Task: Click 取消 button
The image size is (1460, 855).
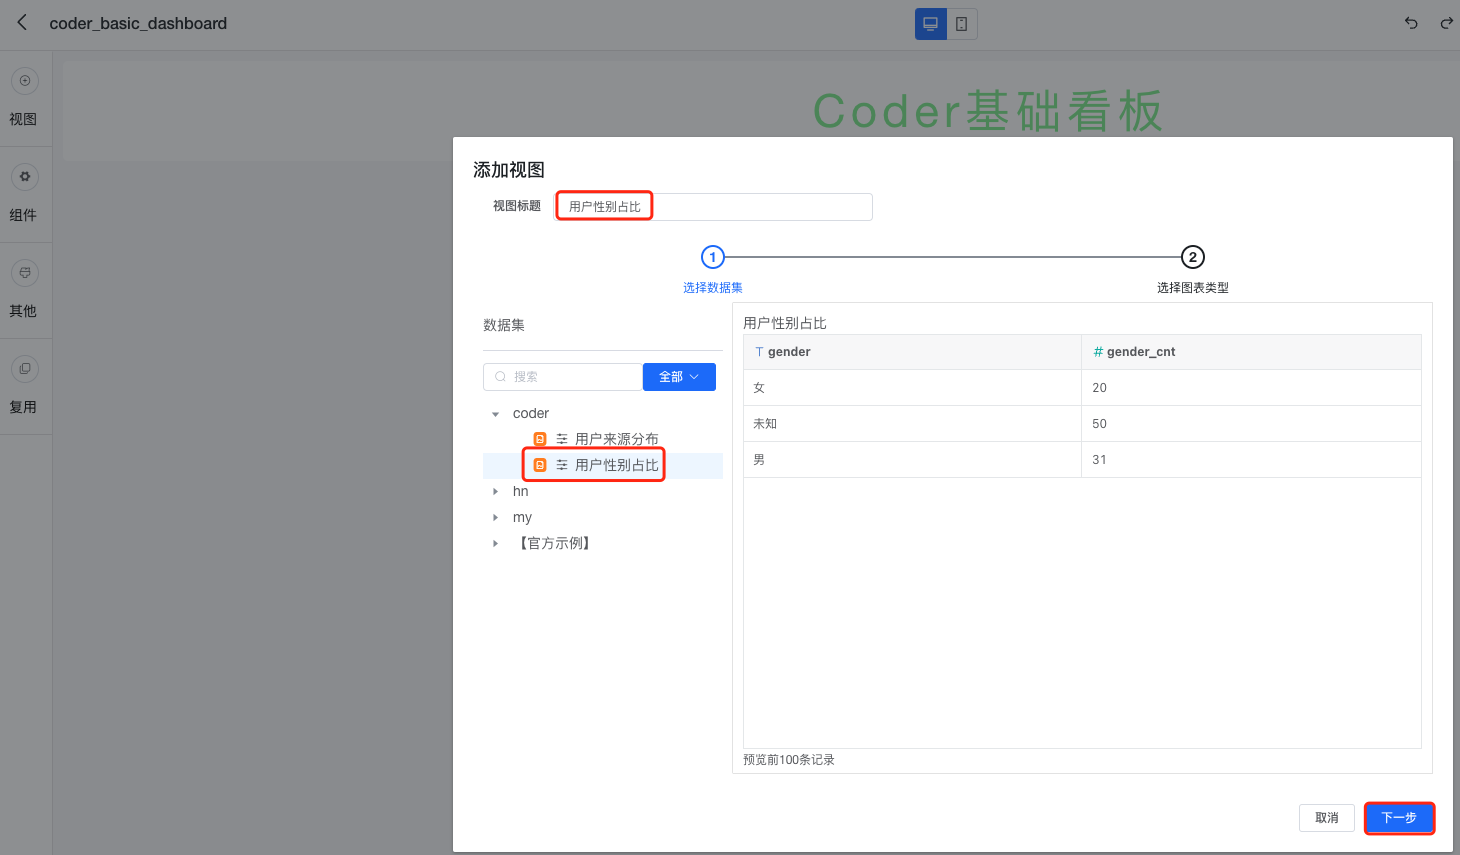Action: tap(1327, 818)
